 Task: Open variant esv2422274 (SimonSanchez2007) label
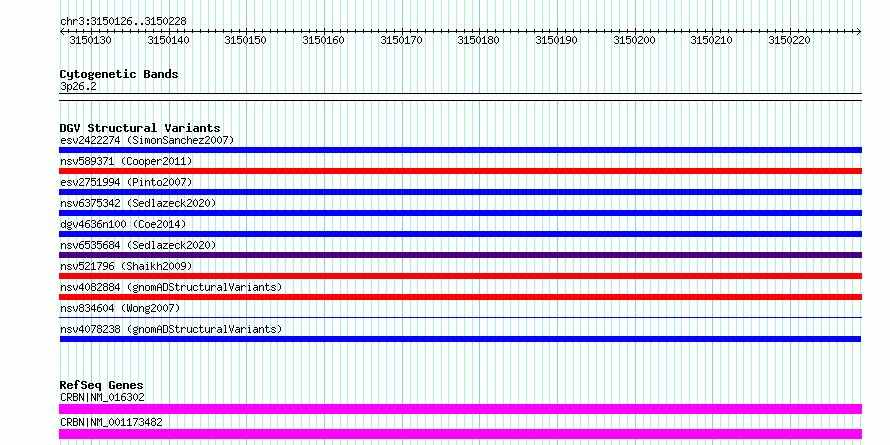pyautogui.click(x=147, y=140)
